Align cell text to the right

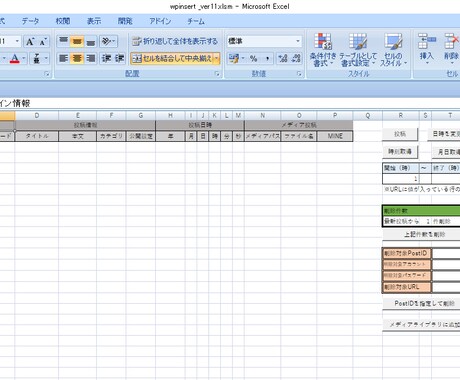click(91, 59)
